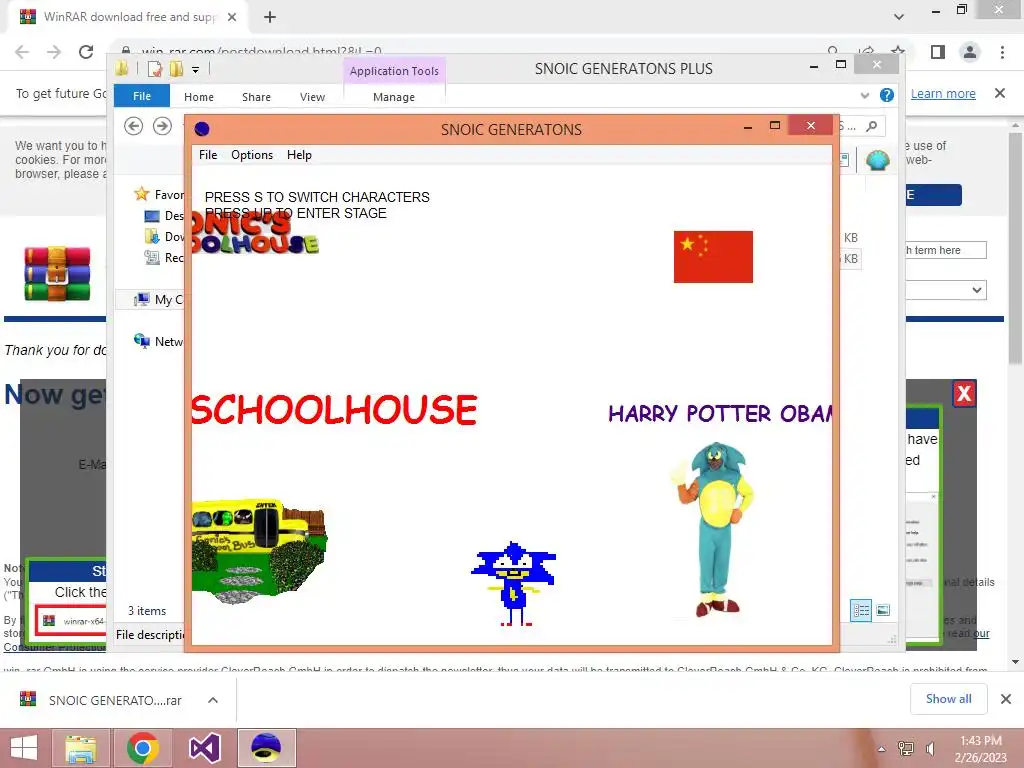
Task: Click the Properties quick access icon
Action: click(154, 68)
